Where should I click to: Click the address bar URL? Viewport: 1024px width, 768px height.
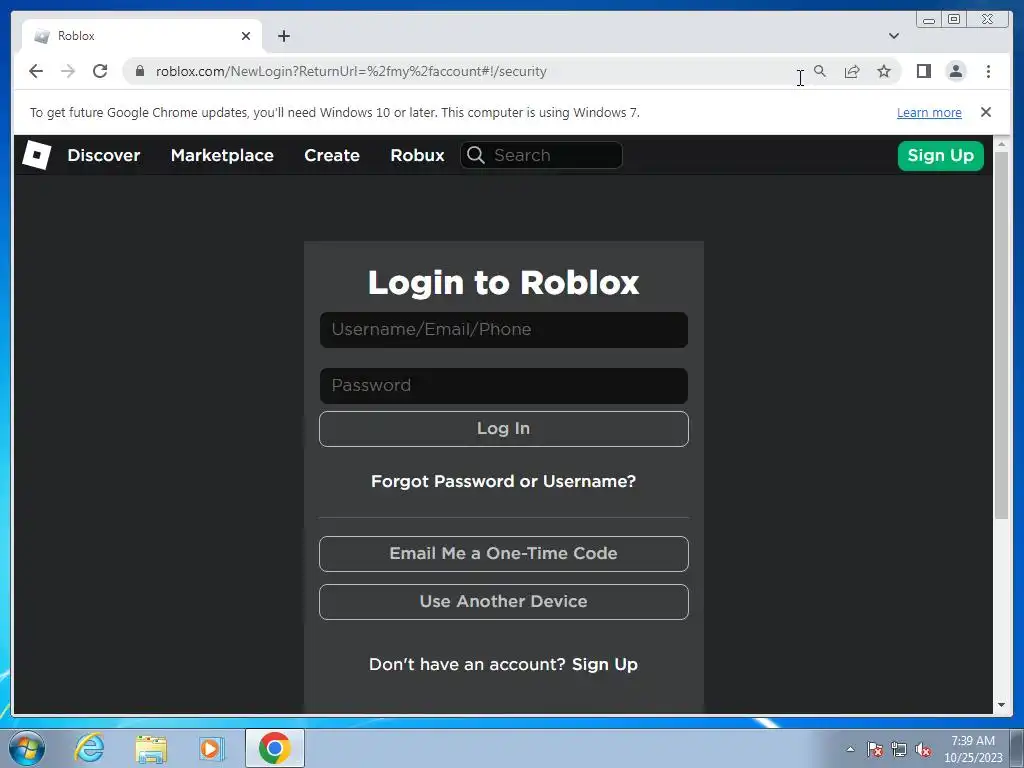[351, 71]
